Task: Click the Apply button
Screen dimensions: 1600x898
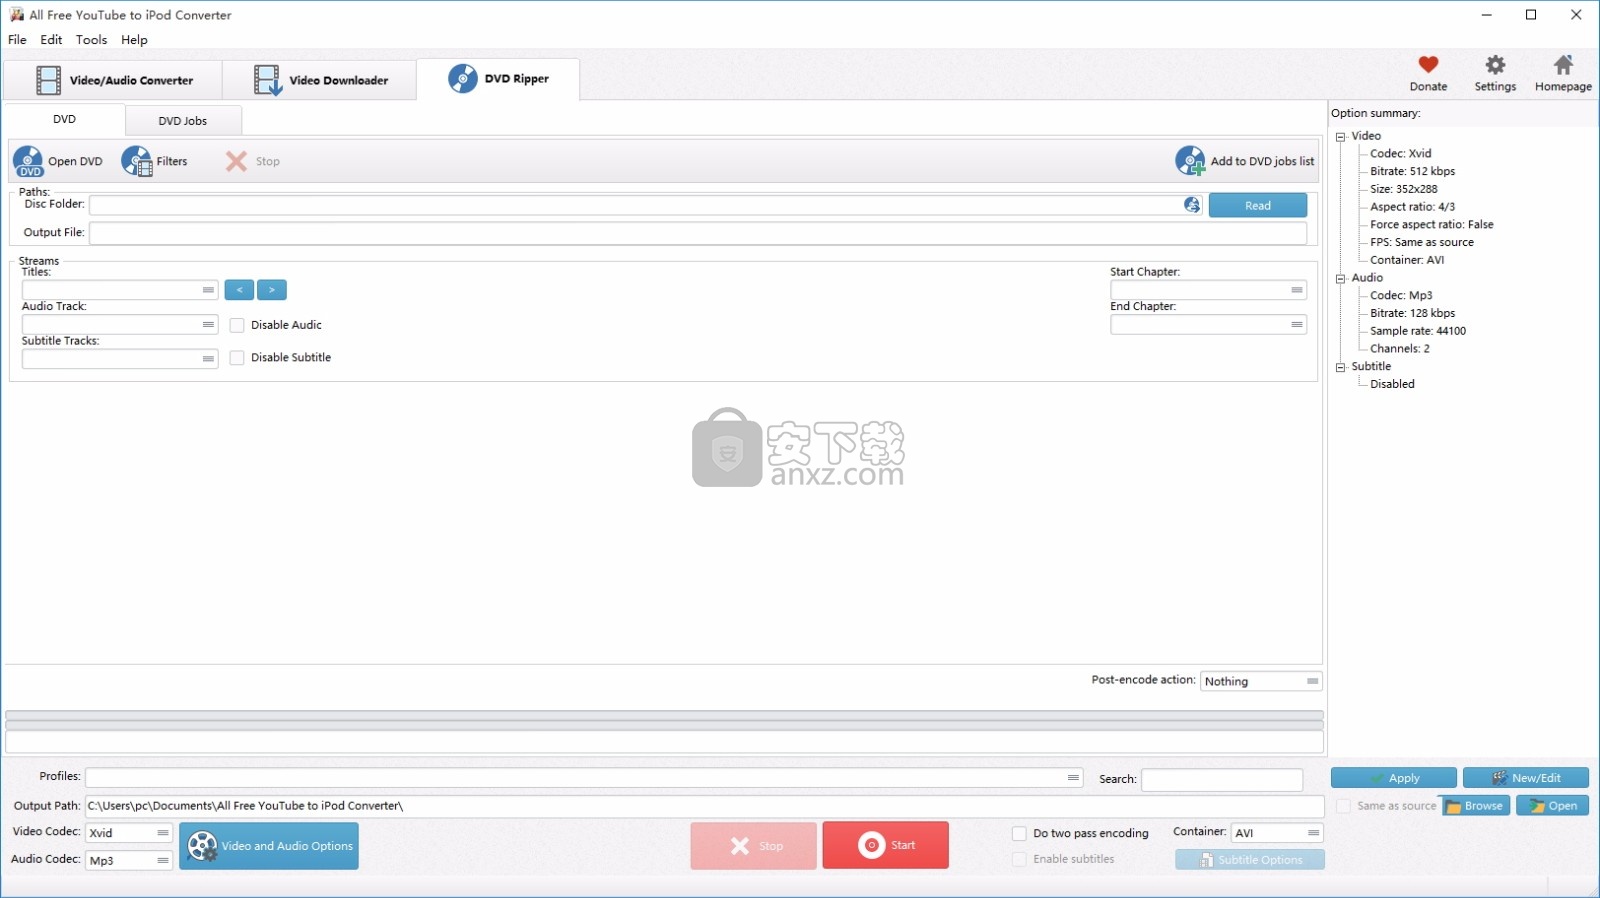Action: pyautogui.click(x=1394, y=778)
